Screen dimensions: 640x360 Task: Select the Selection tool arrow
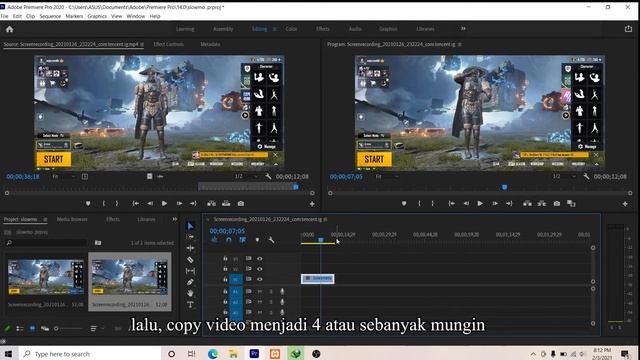click(190, 226)
